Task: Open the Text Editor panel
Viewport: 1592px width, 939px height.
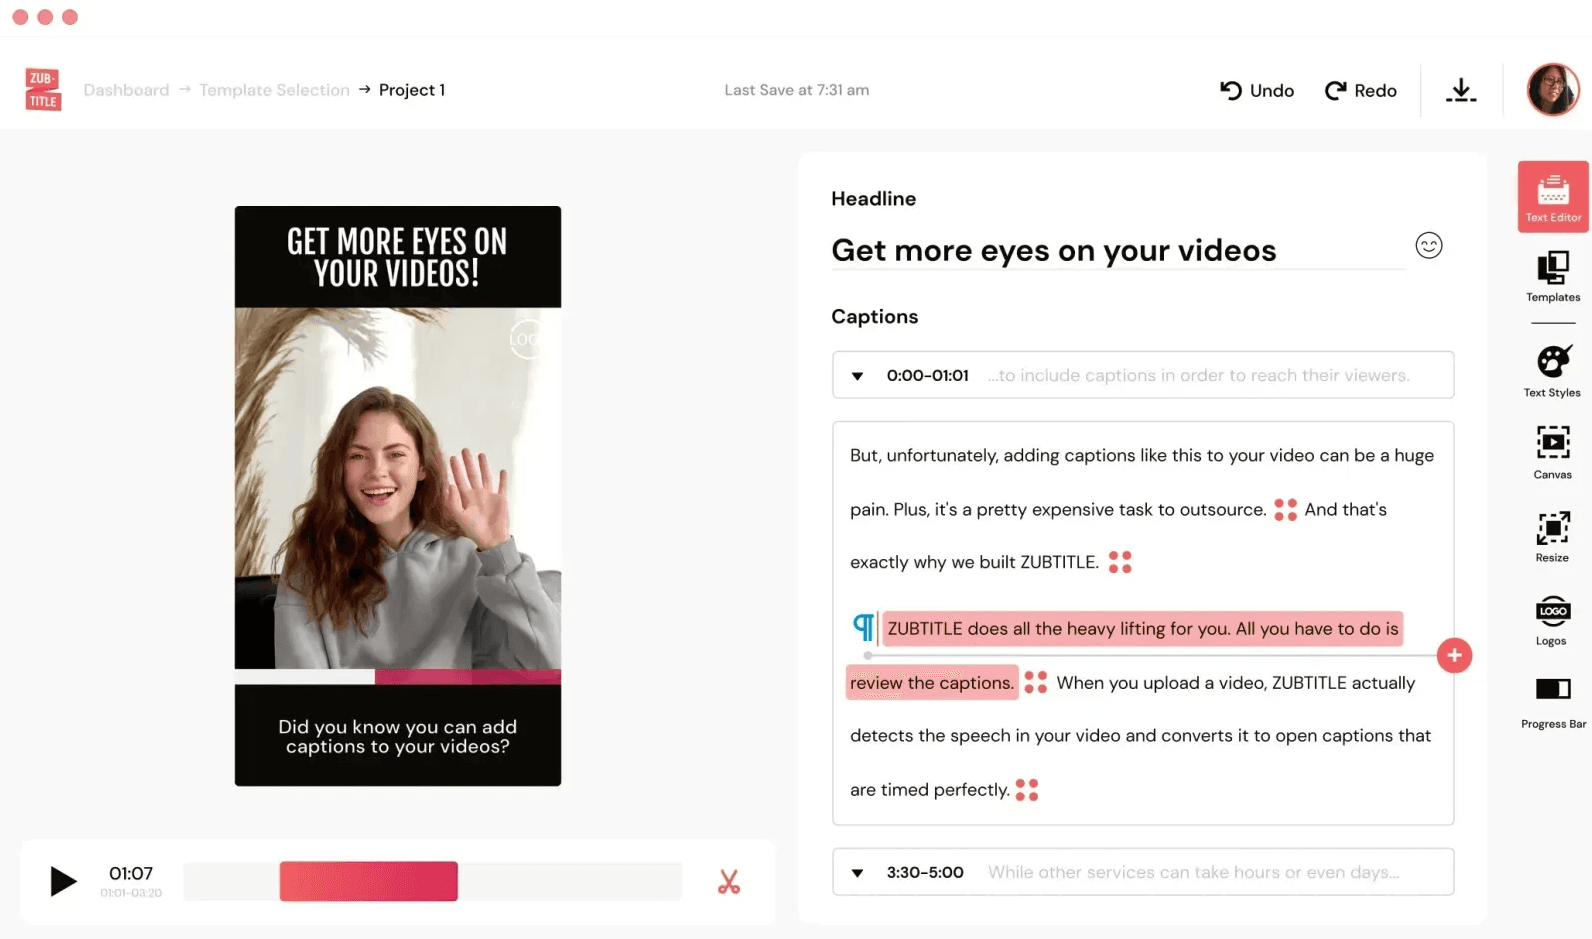Action: [1552, 197]
